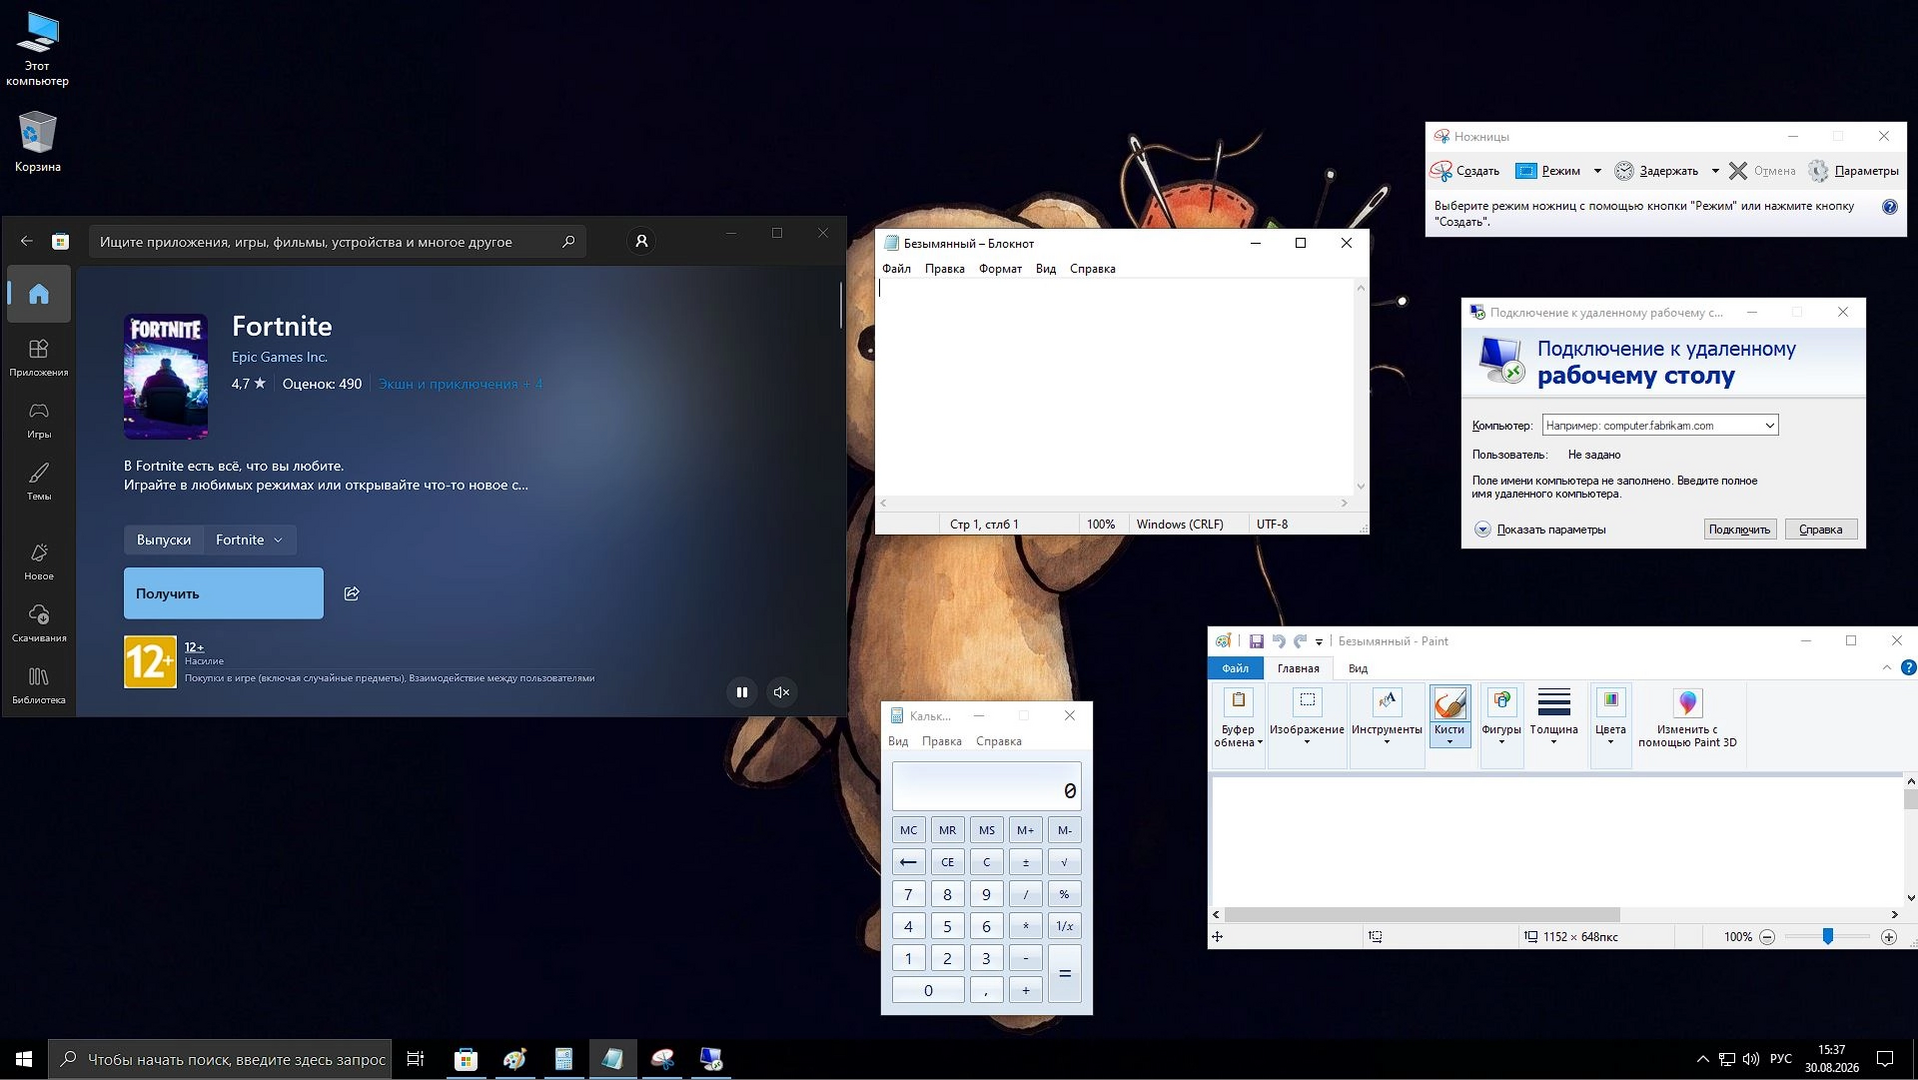
Task: Expand the Fortnite editions dropdown
Action: (250, 540)
